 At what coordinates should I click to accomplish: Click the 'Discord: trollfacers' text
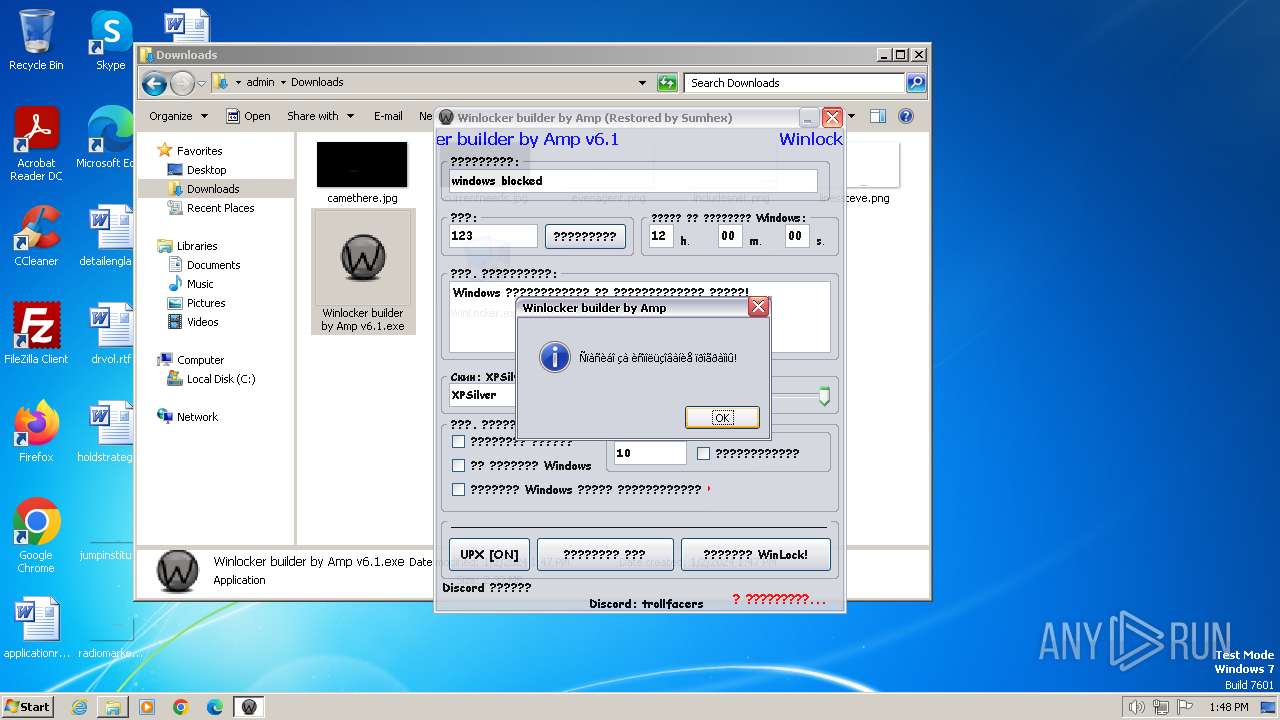click(646, 604)
